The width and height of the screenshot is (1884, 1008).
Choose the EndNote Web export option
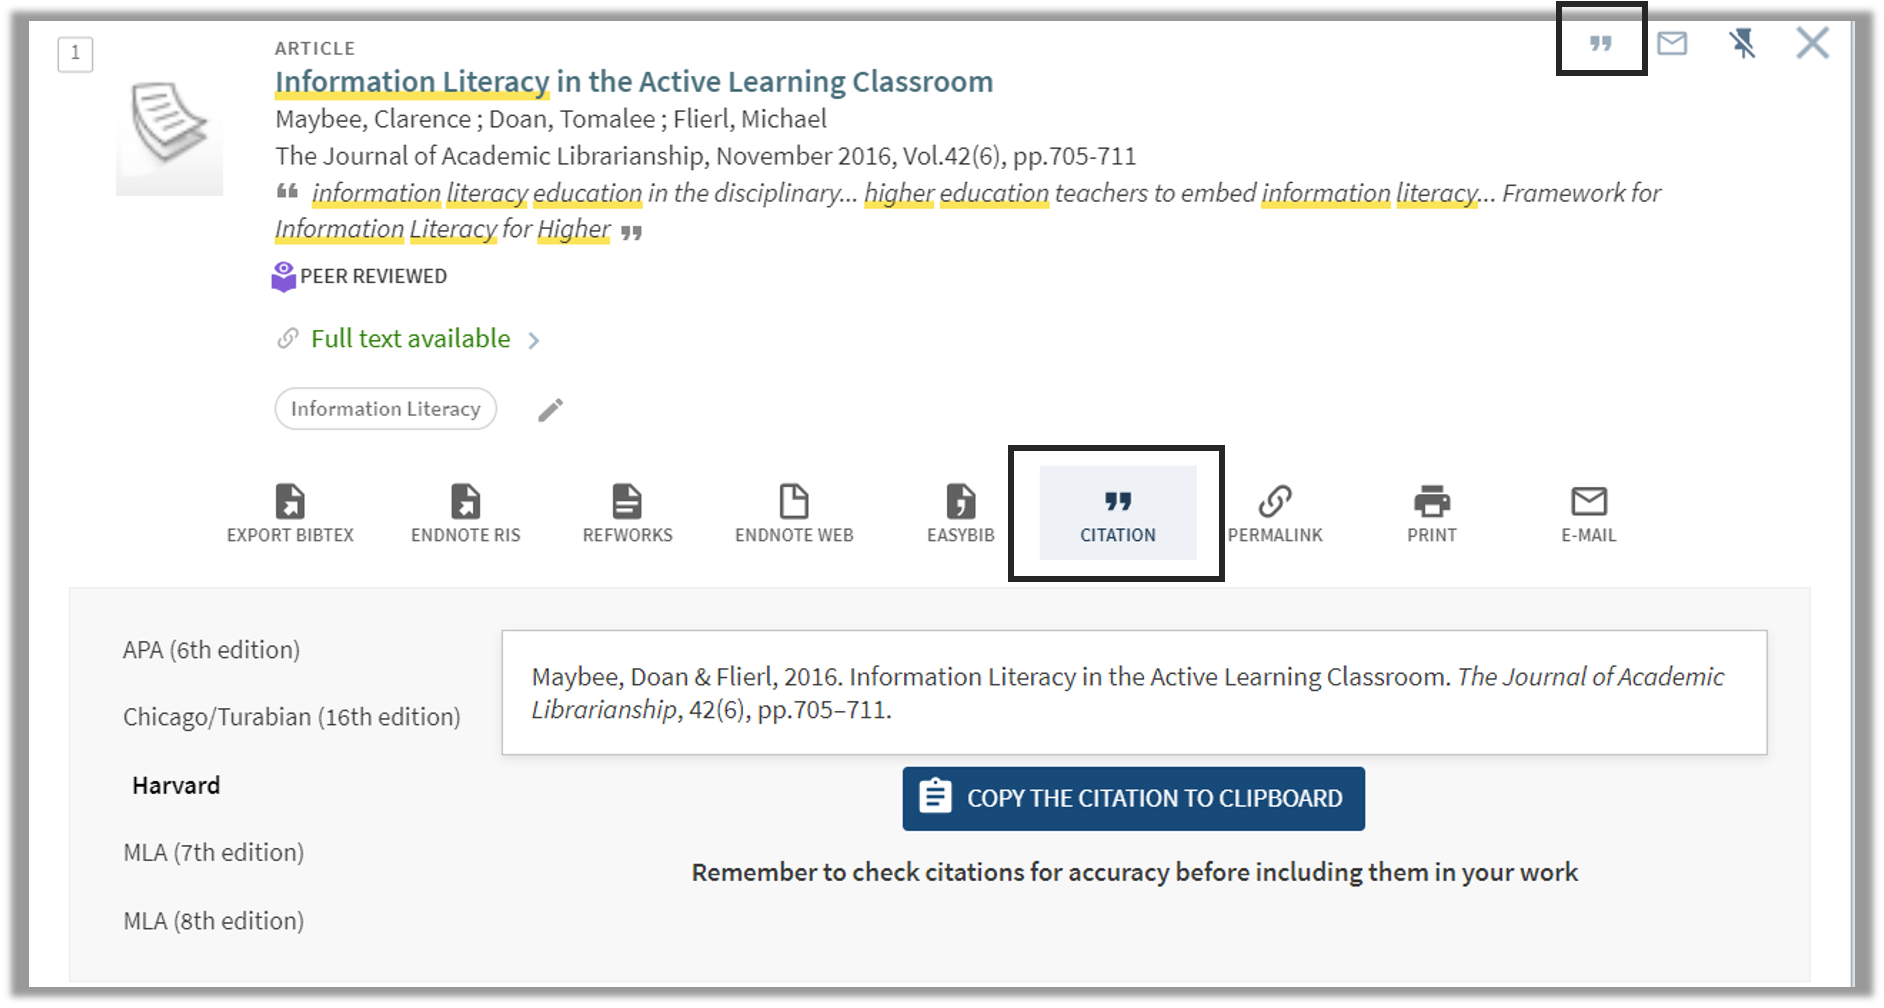coord(794,514)
